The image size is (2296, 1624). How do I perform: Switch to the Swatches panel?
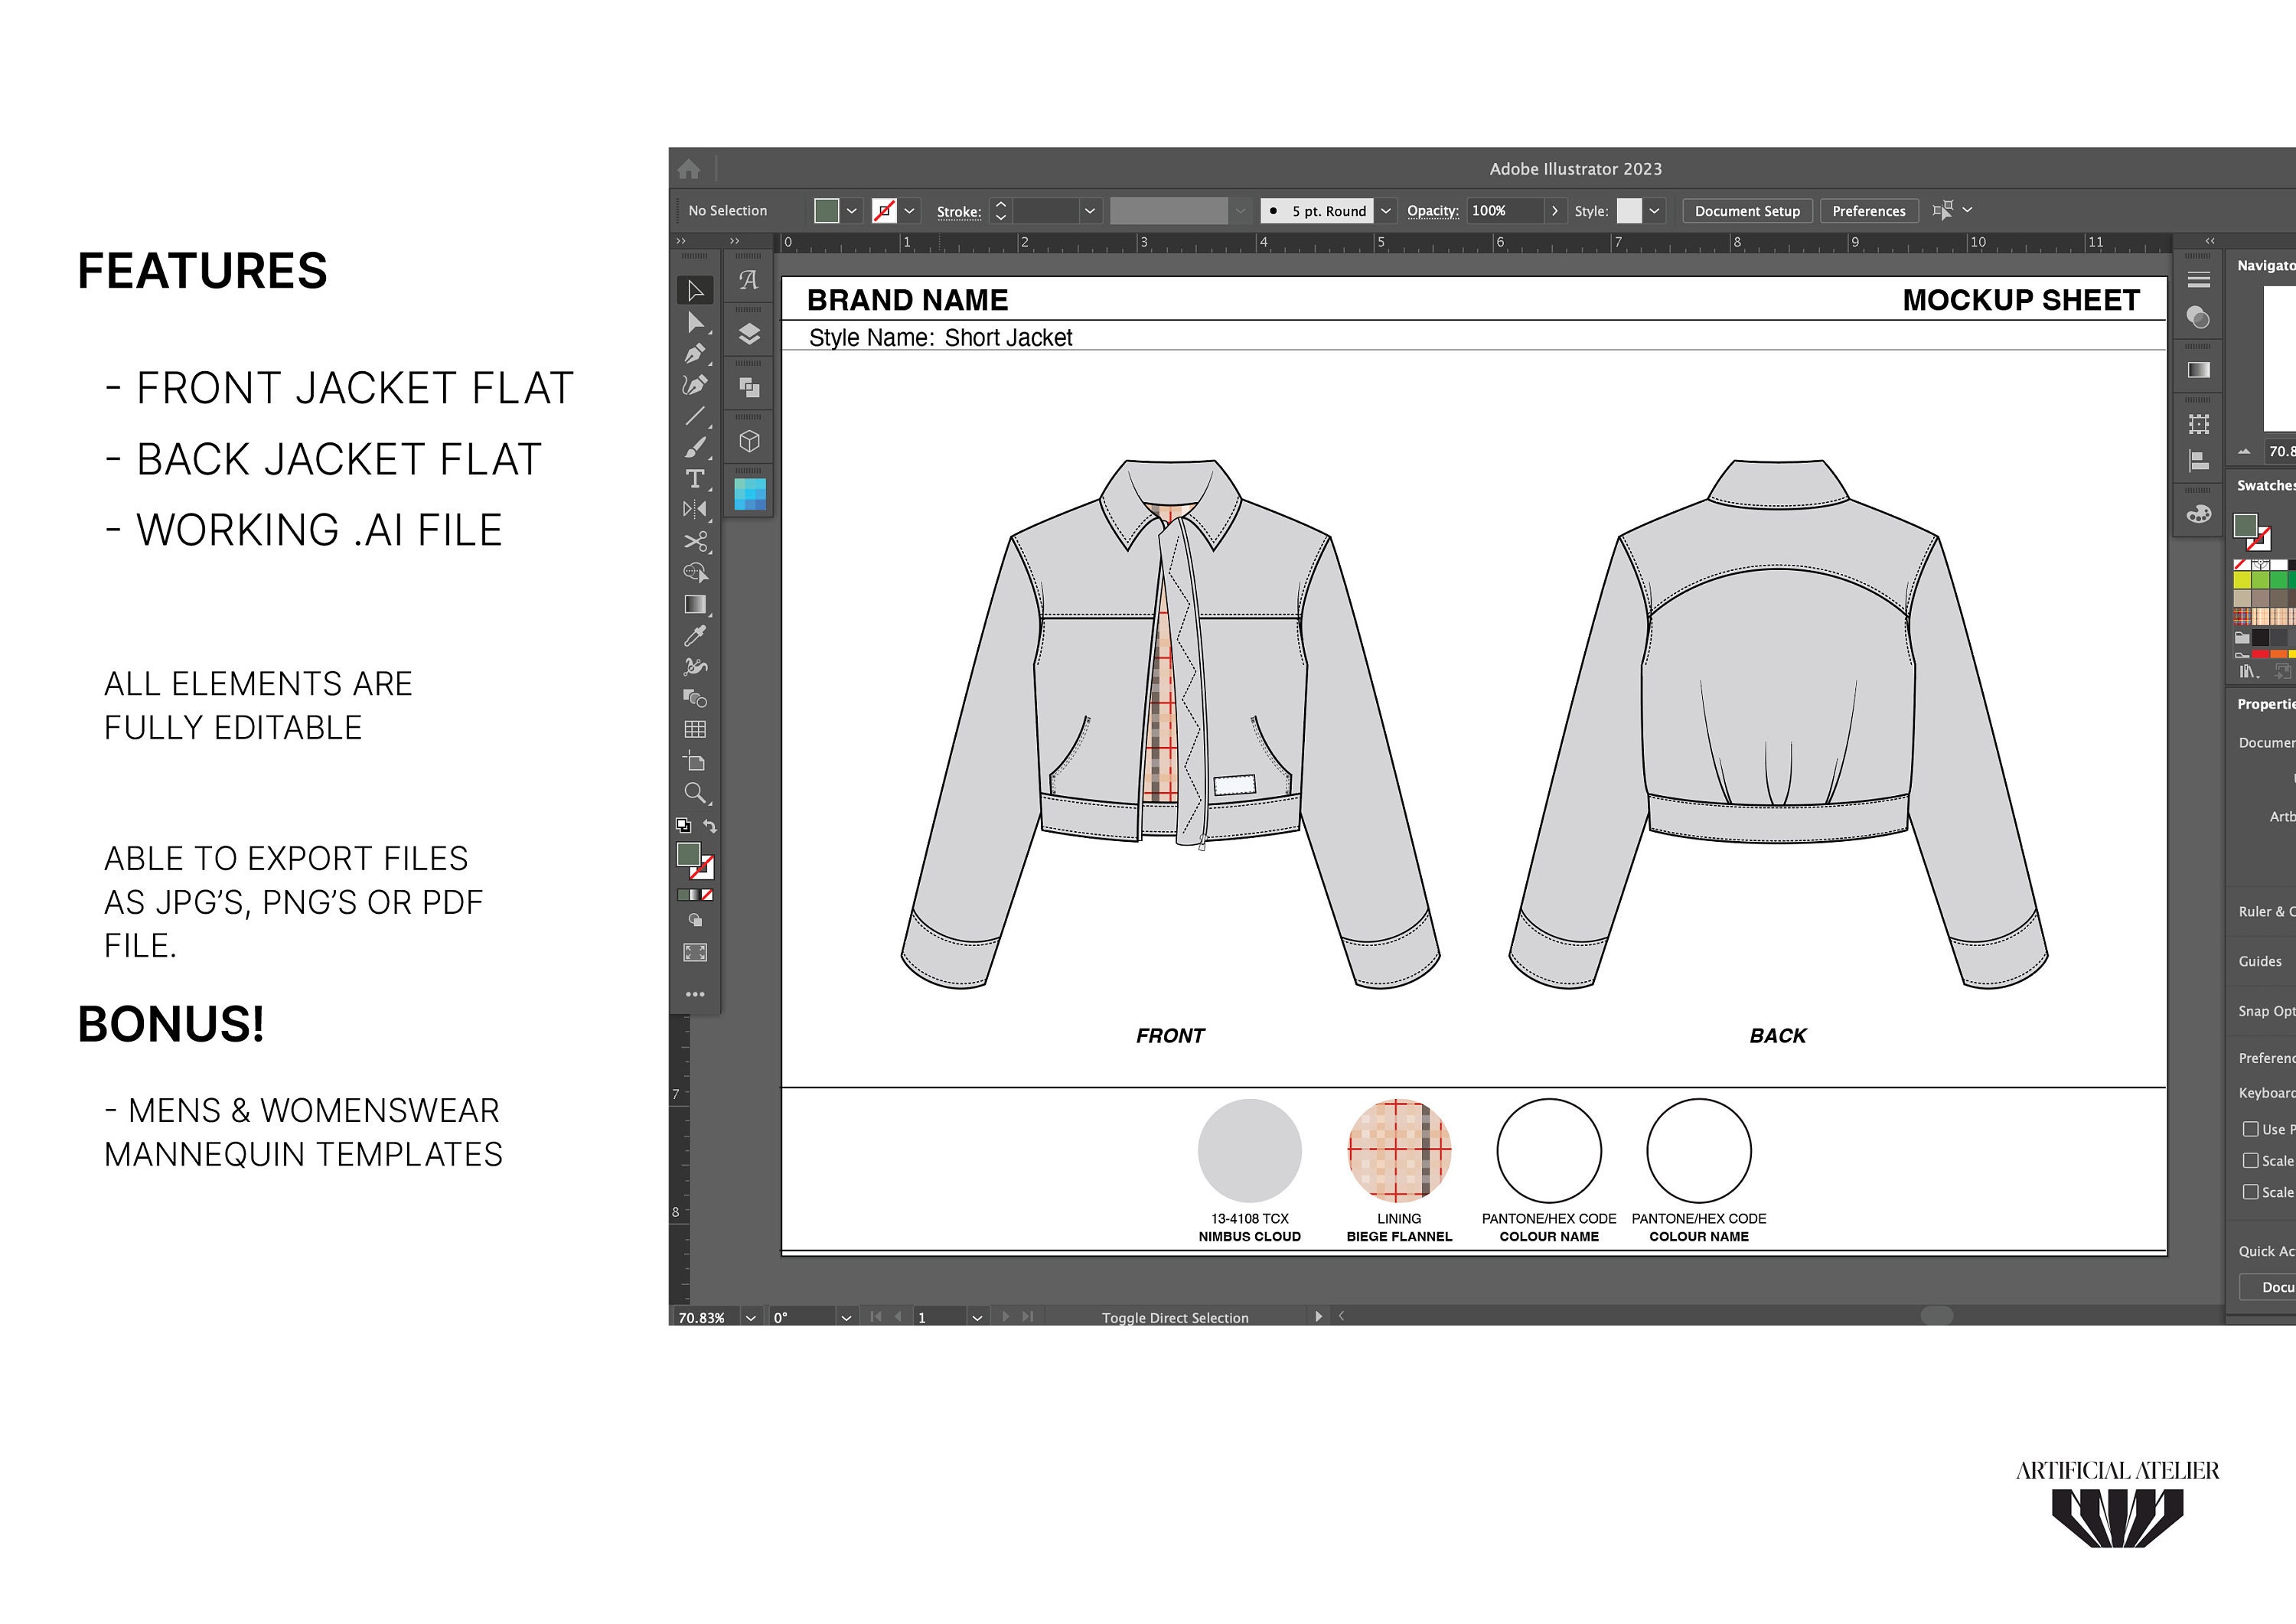tap(2265, 485)
